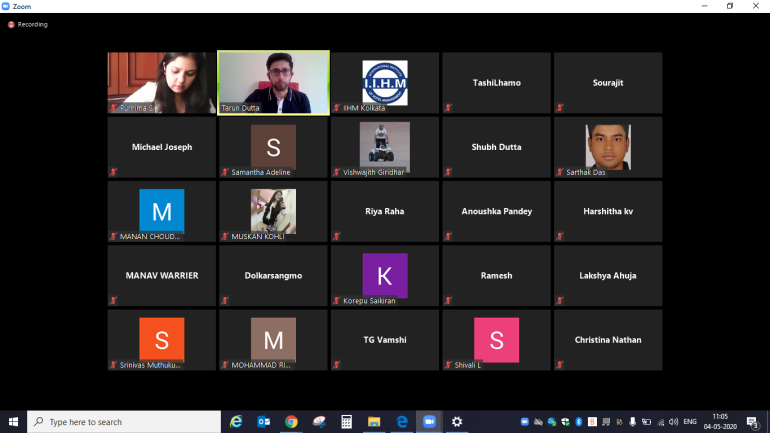Select Tarun Dutta's active video tile
This screenshot has width=770, height=433.
coord(273,82)
